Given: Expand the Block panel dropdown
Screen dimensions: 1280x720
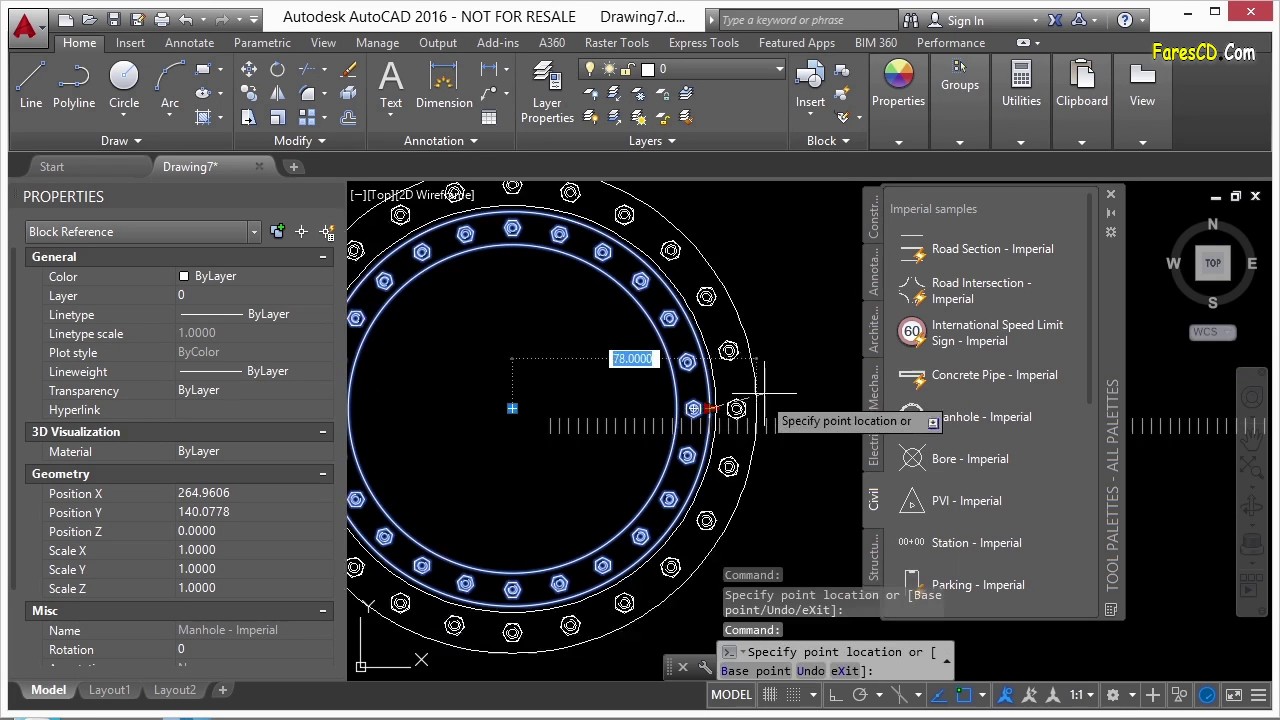Looking at the screenshot, I should coord(828,141).
